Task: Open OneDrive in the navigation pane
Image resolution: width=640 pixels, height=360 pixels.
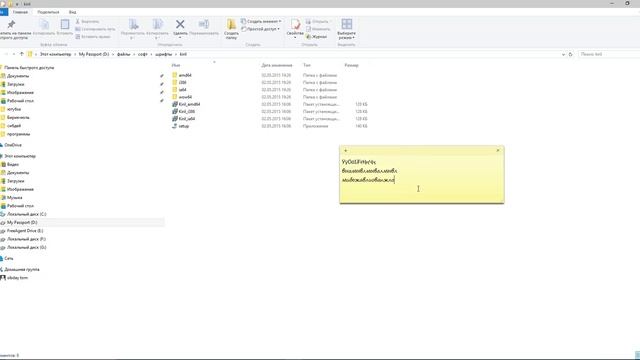Action: point(13,145)
